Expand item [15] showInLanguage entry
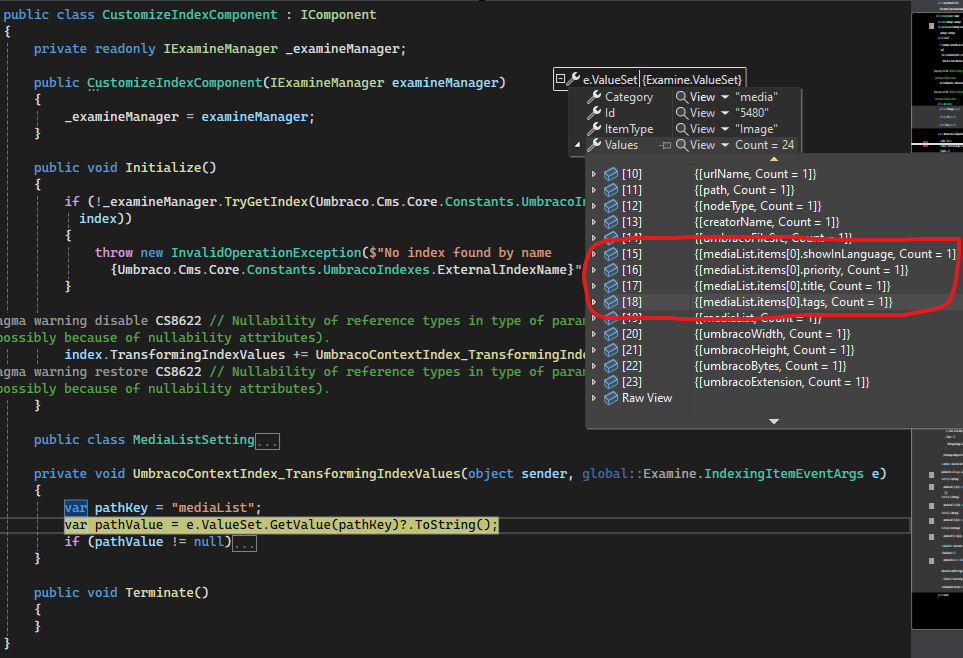The height and width of the screenshot is (658, 963). point(594,254)
